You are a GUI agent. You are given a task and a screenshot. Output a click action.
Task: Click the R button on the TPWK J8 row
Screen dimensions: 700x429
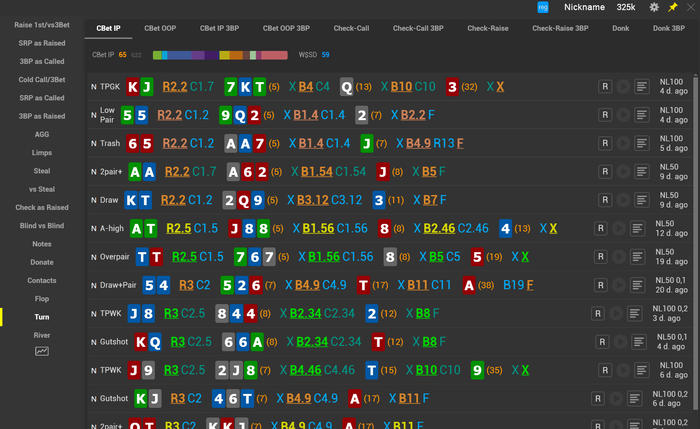click(598, 313)
